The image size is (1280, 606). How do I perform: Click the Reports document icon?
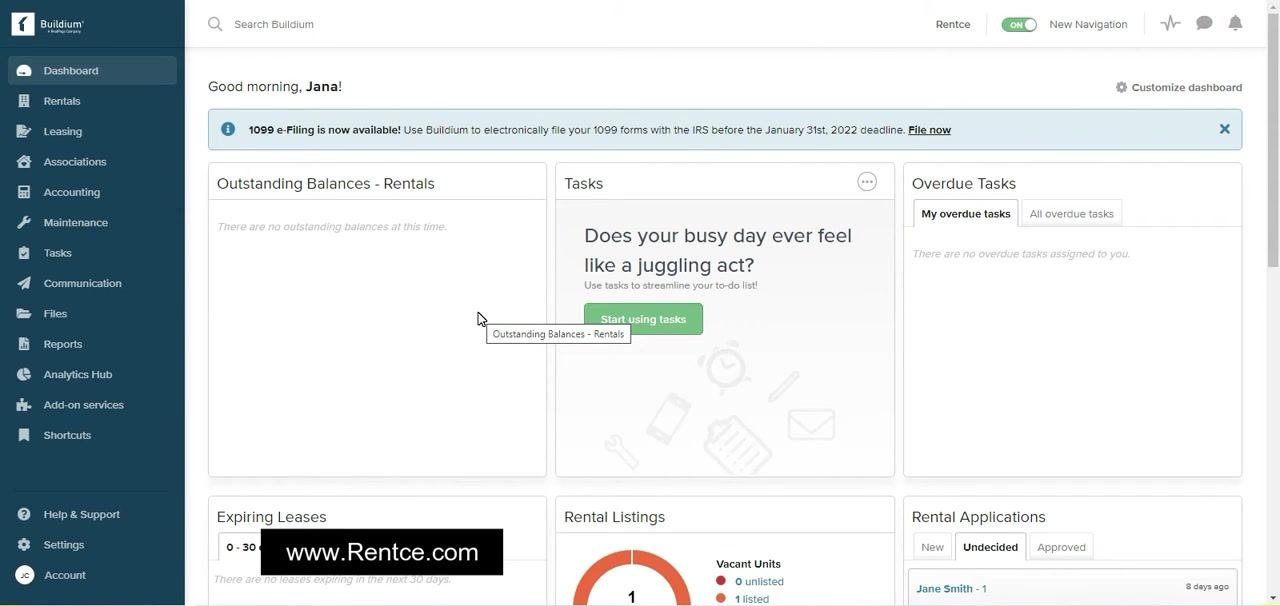(24, 344)
